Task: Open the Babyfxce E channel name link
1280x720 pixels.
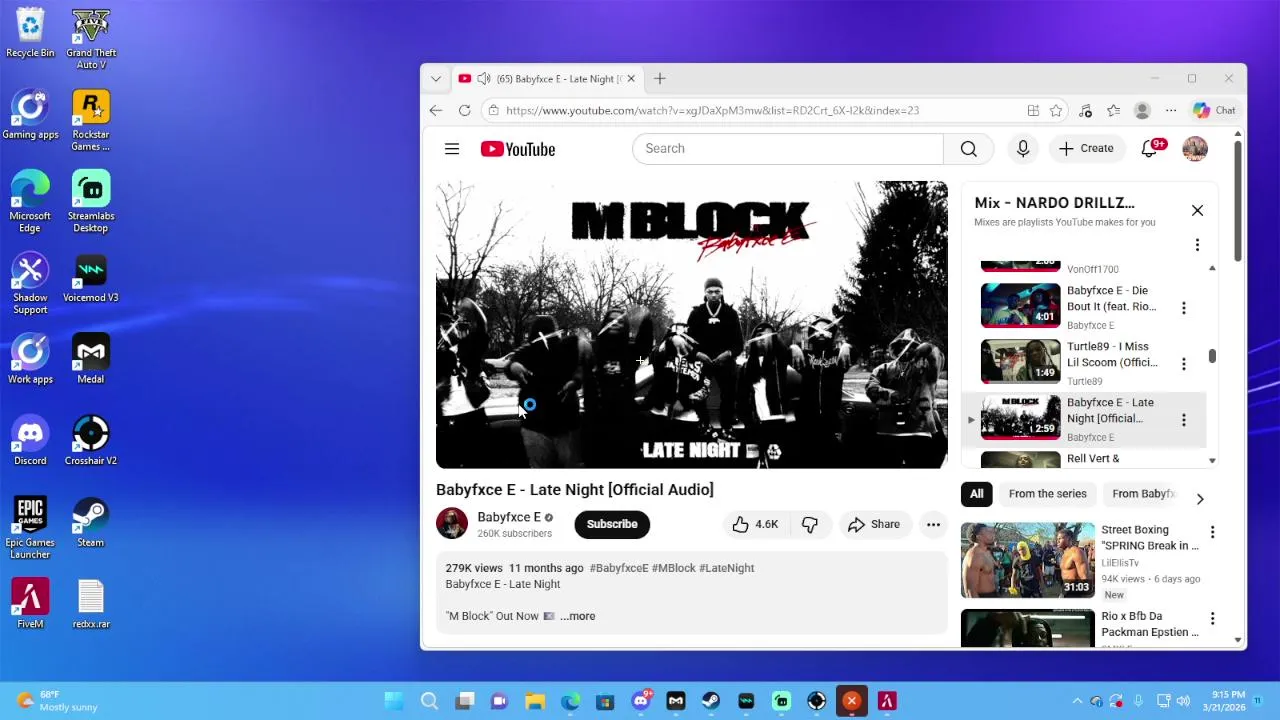Action: 509,517
